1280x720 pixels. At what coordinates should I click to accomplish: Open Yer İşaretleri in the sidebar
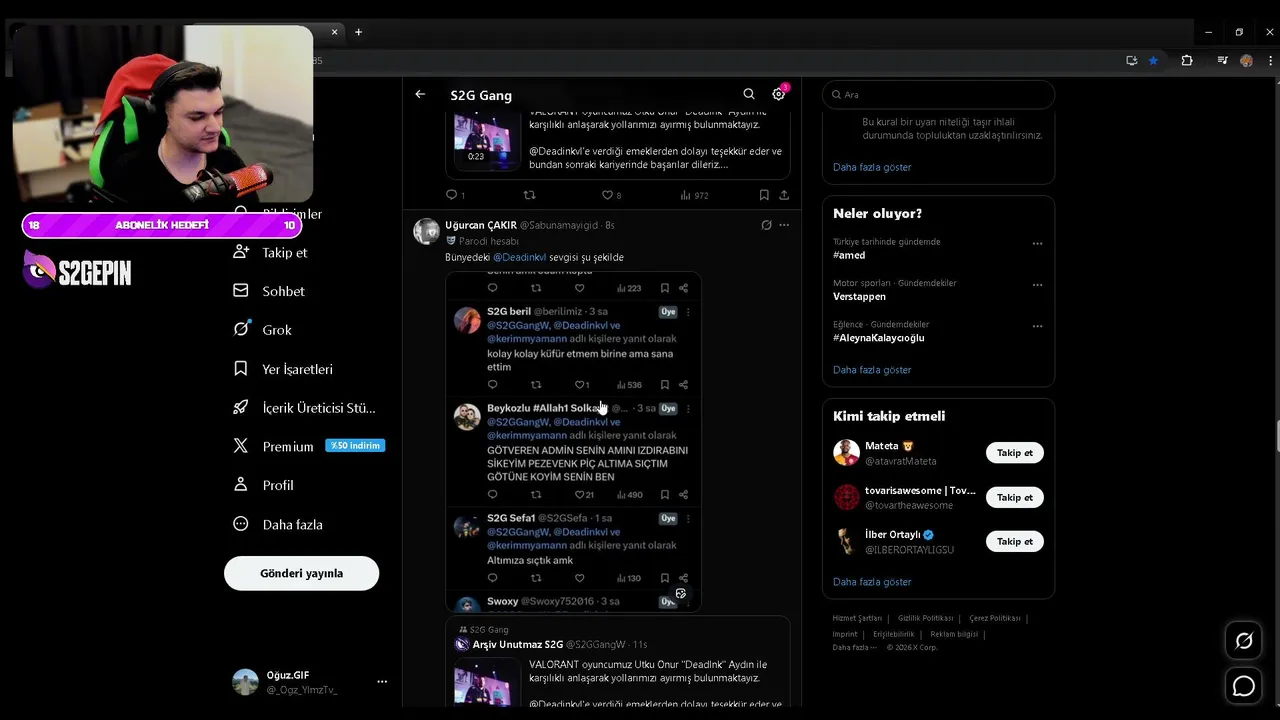[x=283, y=369]
